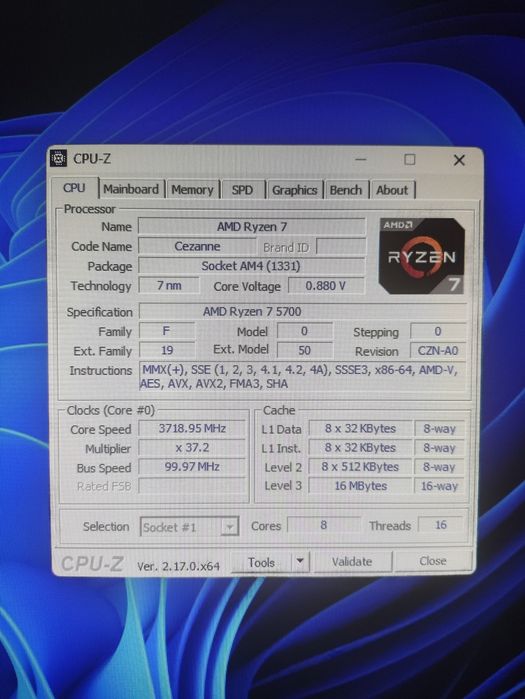525x699 pixels.
Task: Click the Family value 'F'
Action: coord(167,331)
